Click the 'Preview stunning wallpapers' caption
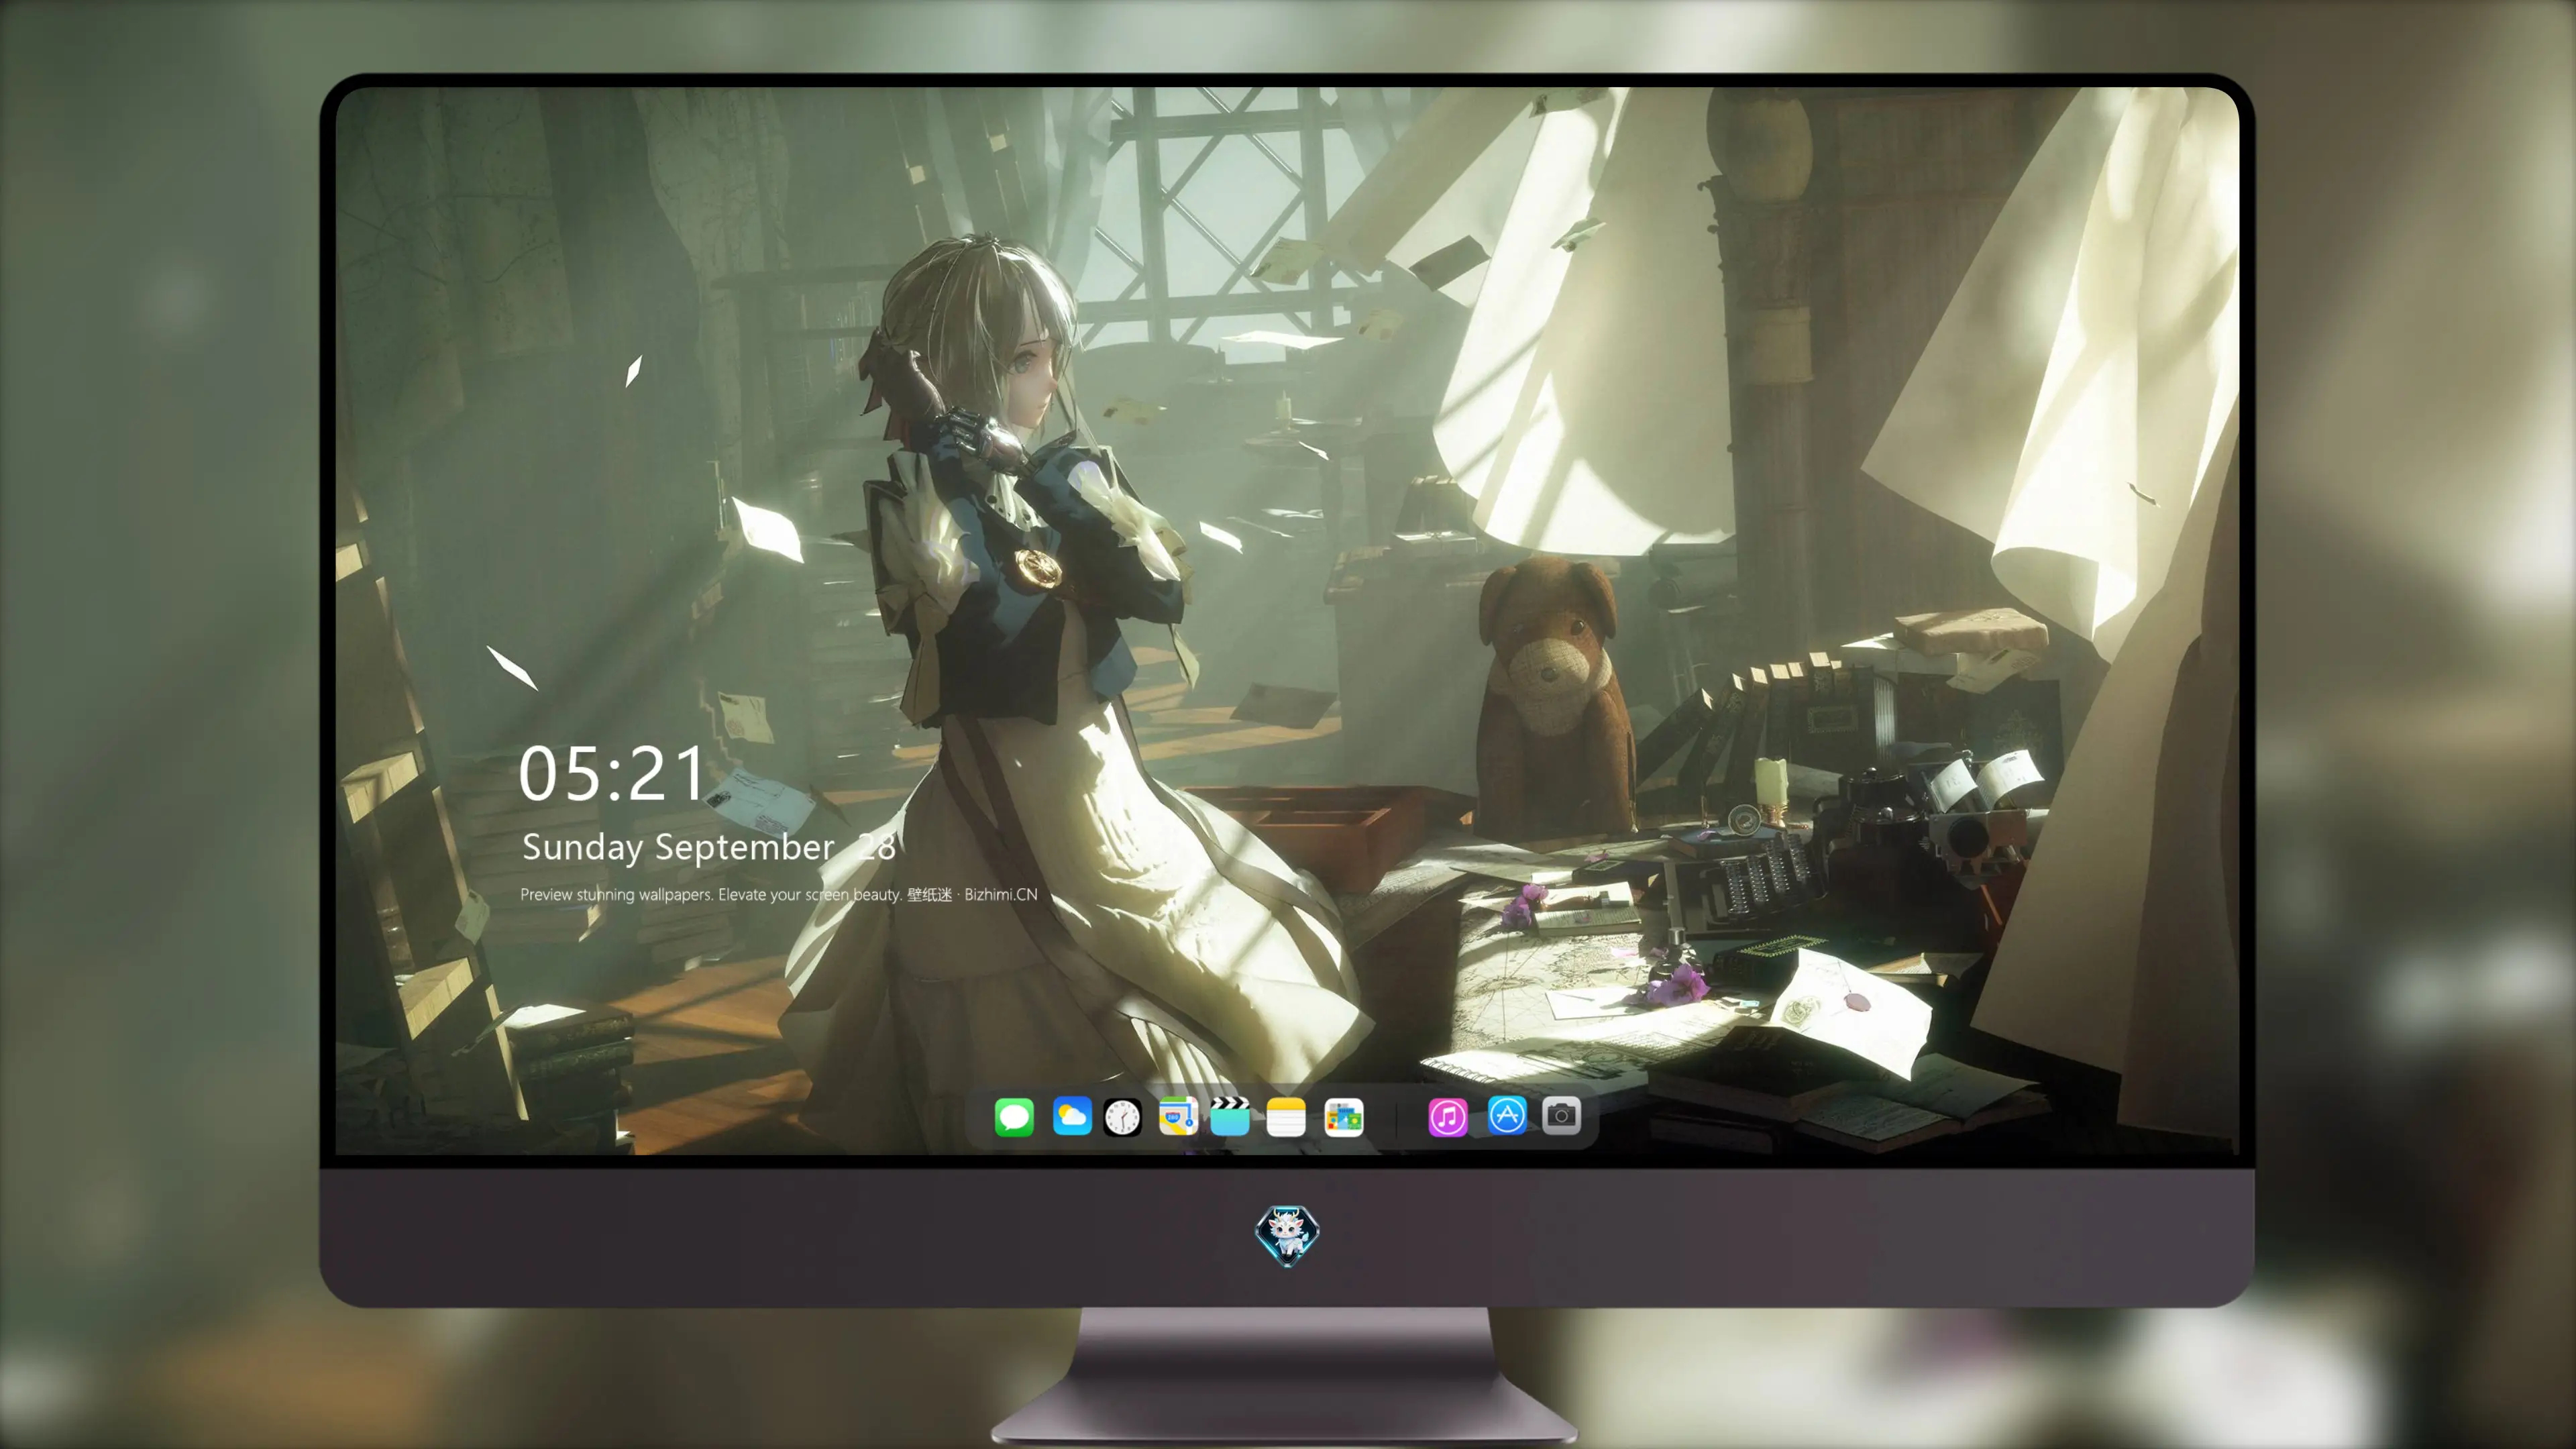The image size is (2576, 1449). click(x=617, y=895)
